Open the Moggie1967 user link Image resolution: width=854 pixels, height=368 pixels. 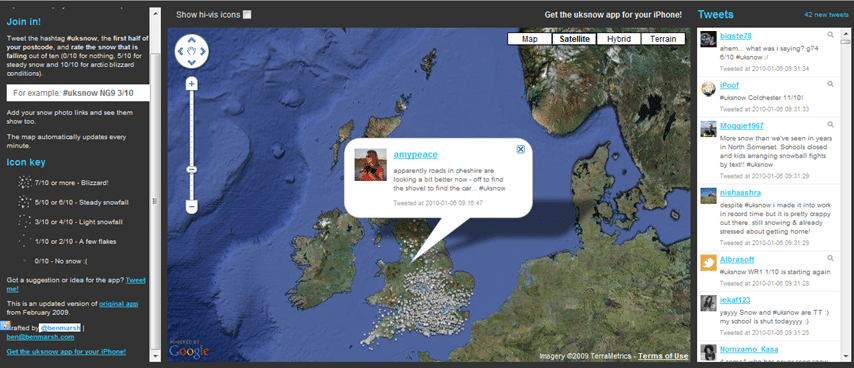(742, 125)
